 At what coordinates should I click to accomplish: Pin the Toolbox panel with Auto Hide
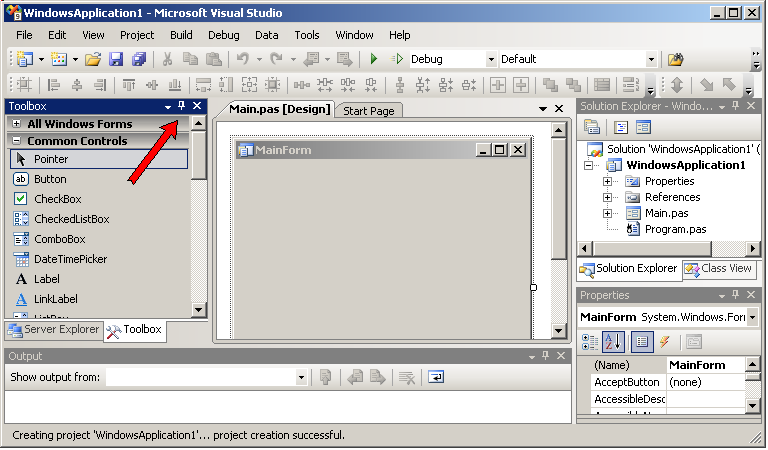[182, 106]
